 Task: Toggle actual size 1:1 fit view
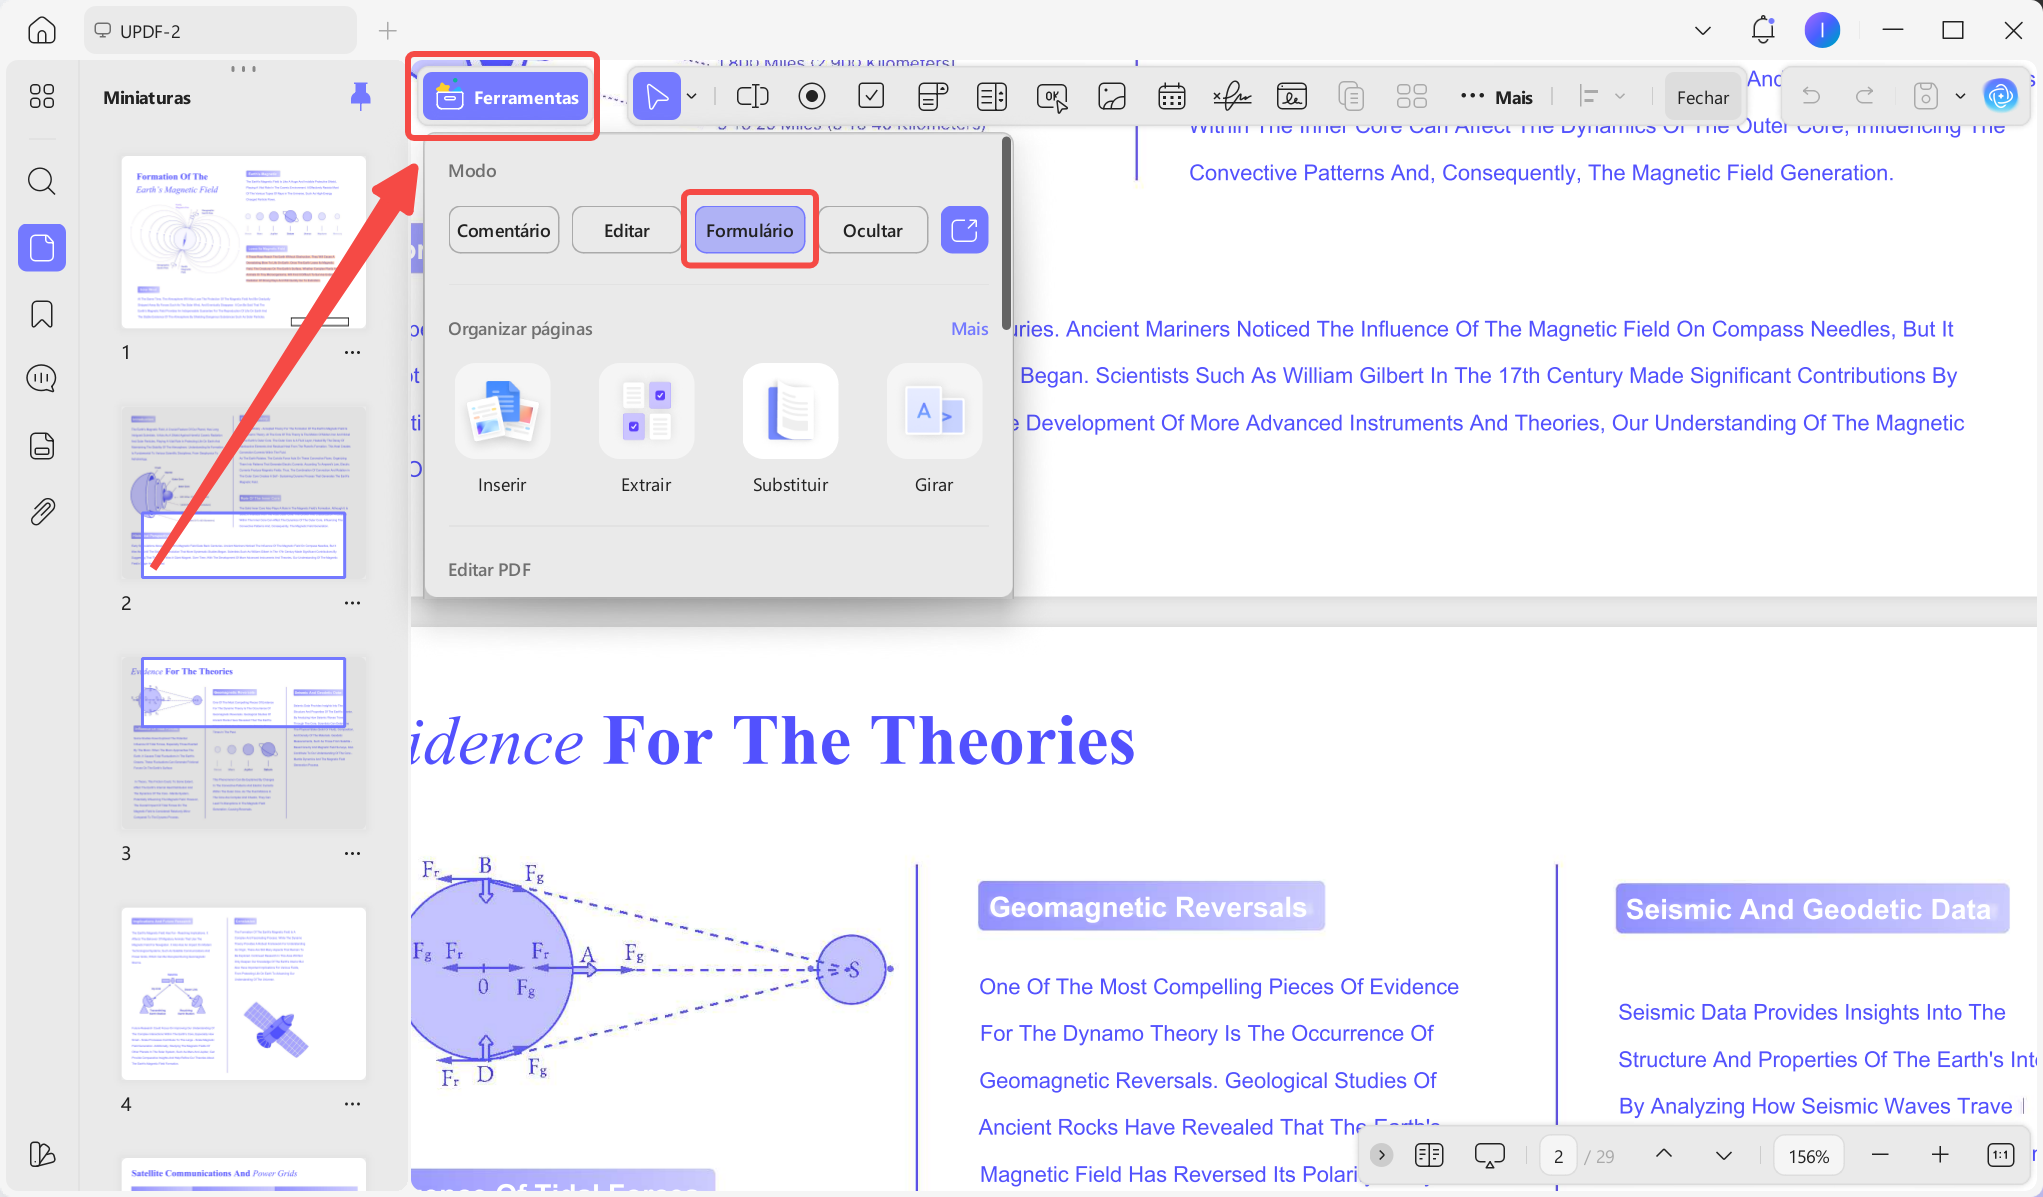click(x=2001, y=1156)
